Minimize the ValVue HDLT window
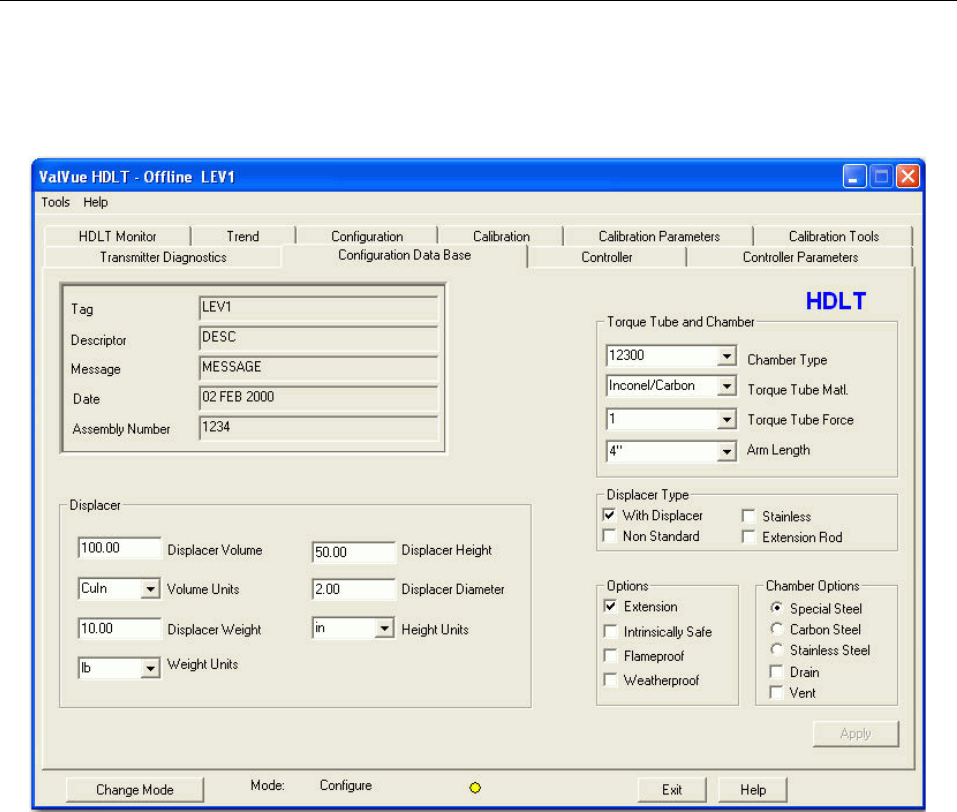Image resolution: width=957 pixels, height=812 pixels. click(854, 176)
